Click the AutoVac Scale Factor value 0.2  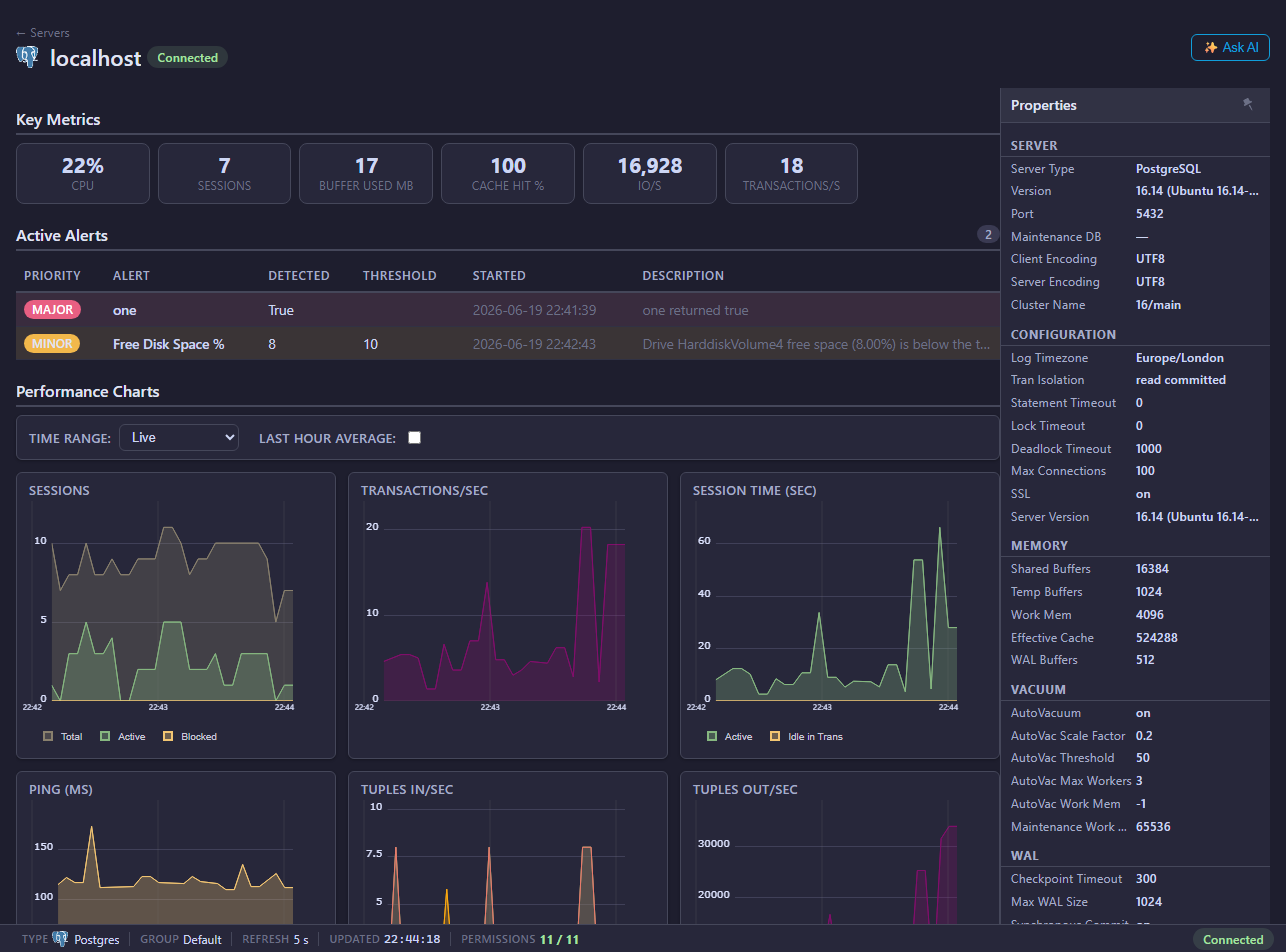(1144, 736)
